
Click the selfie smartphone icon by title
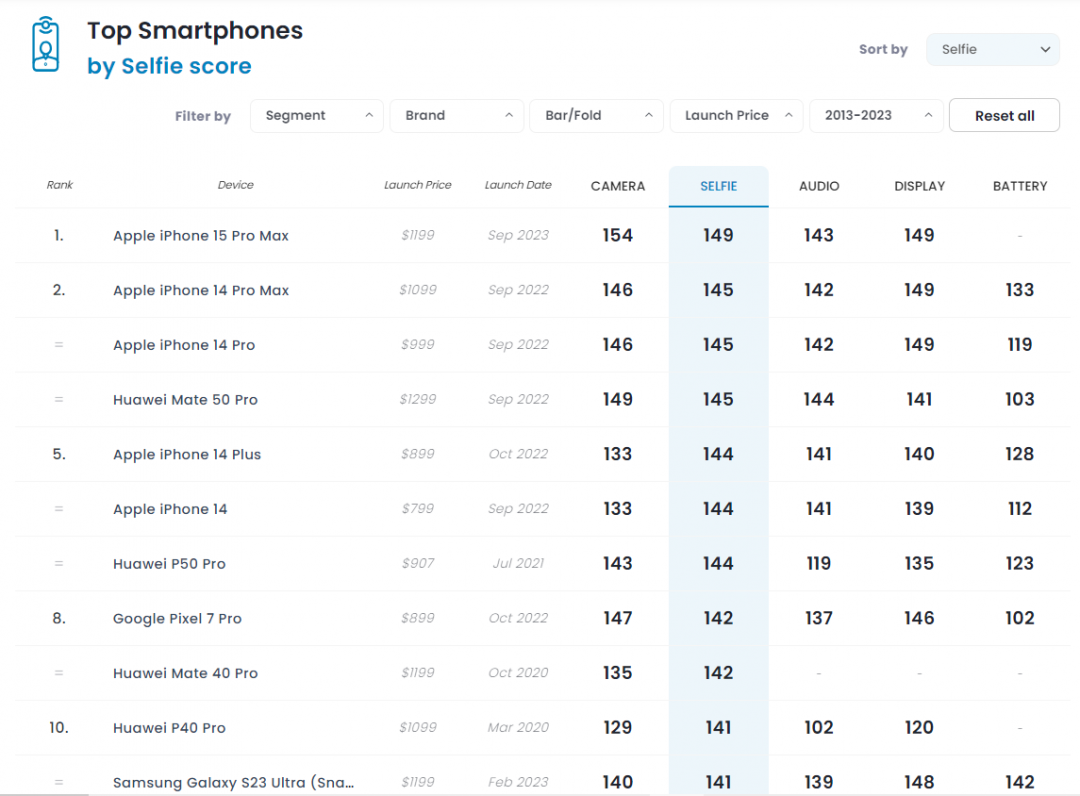(x=45, y=45)
